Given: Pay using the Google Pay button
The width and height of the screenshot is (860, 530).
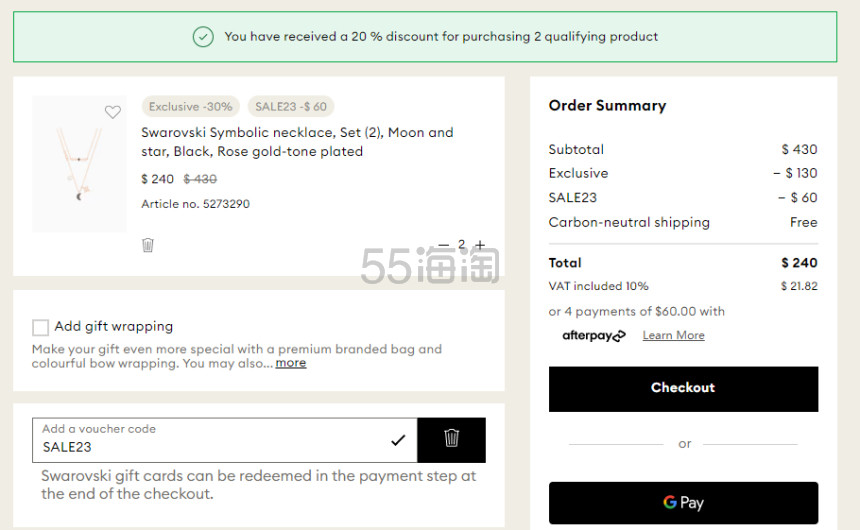Looking at the screenshot, I should 683,503.
